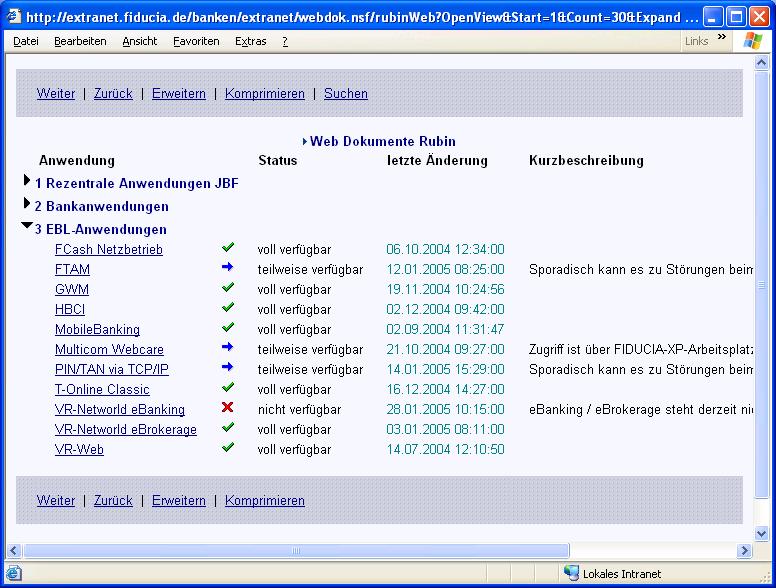
Task: Collapse 3 EBL-Anwendungen triangle
Action: (27, 226)
